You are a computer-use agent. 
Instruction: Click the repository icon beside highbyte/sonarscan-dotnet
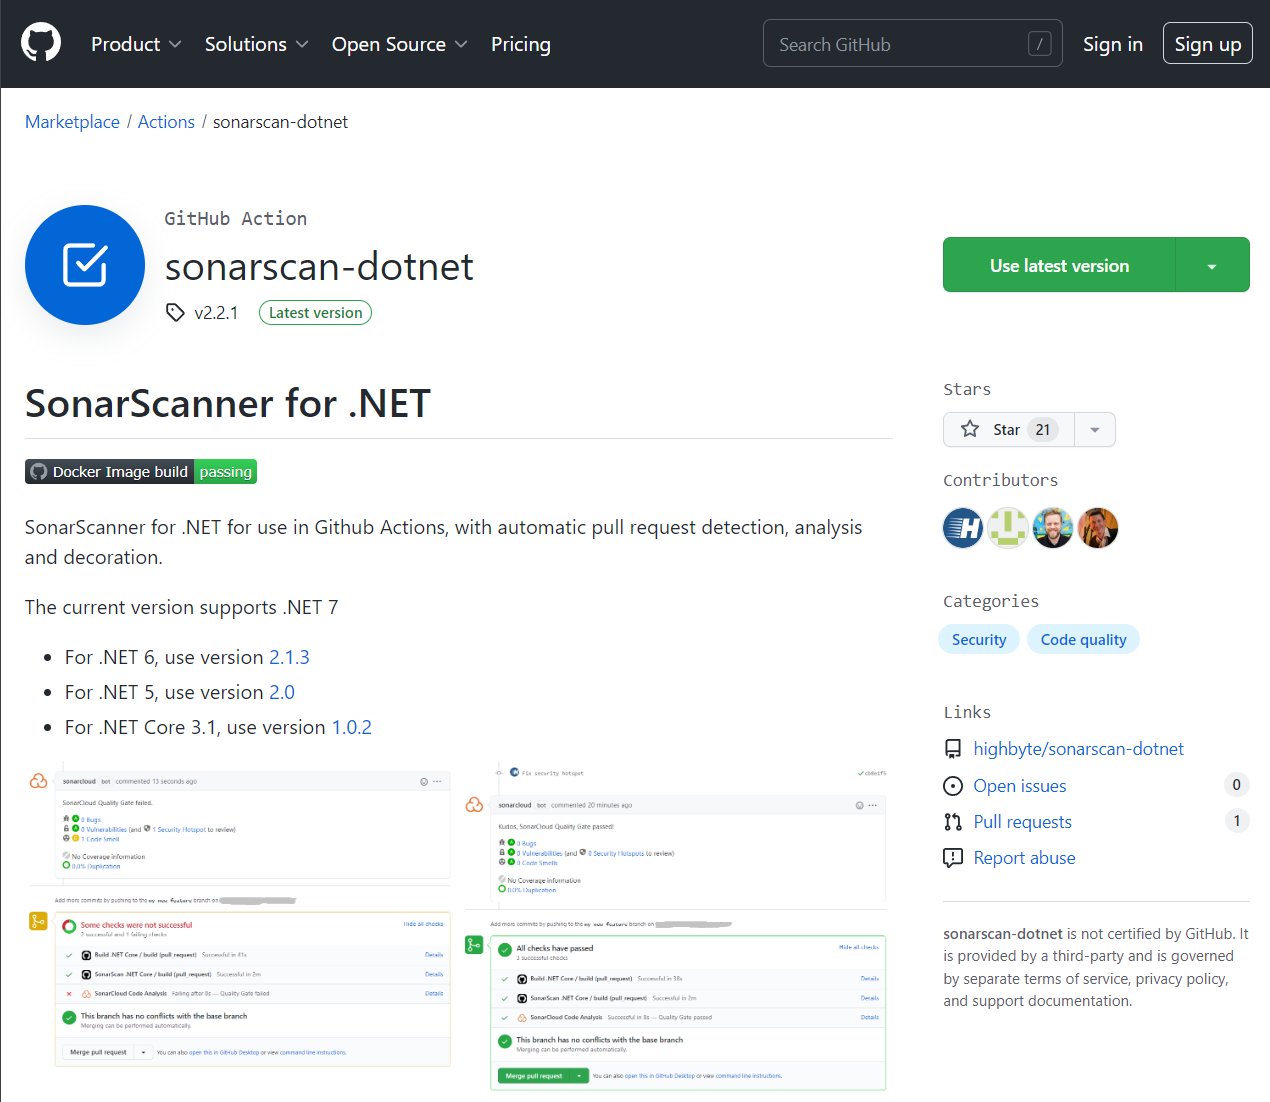coord(952,748)
